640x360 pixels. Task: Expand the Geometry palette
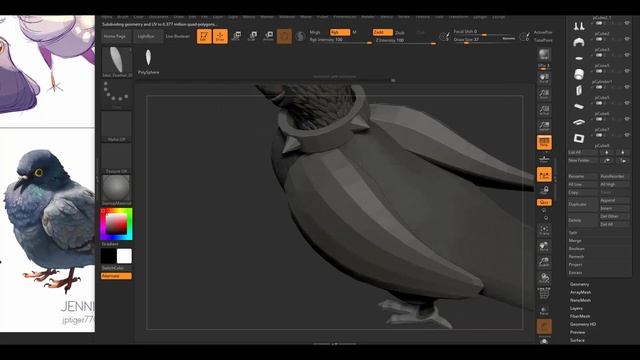click(580, 284)
